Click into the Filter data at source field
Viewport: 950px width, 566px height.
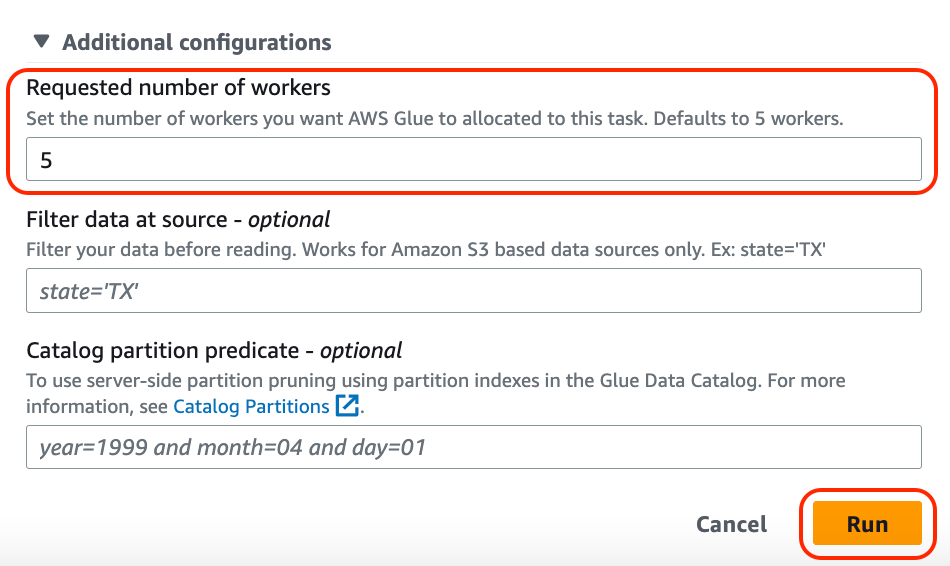(473, 291)
